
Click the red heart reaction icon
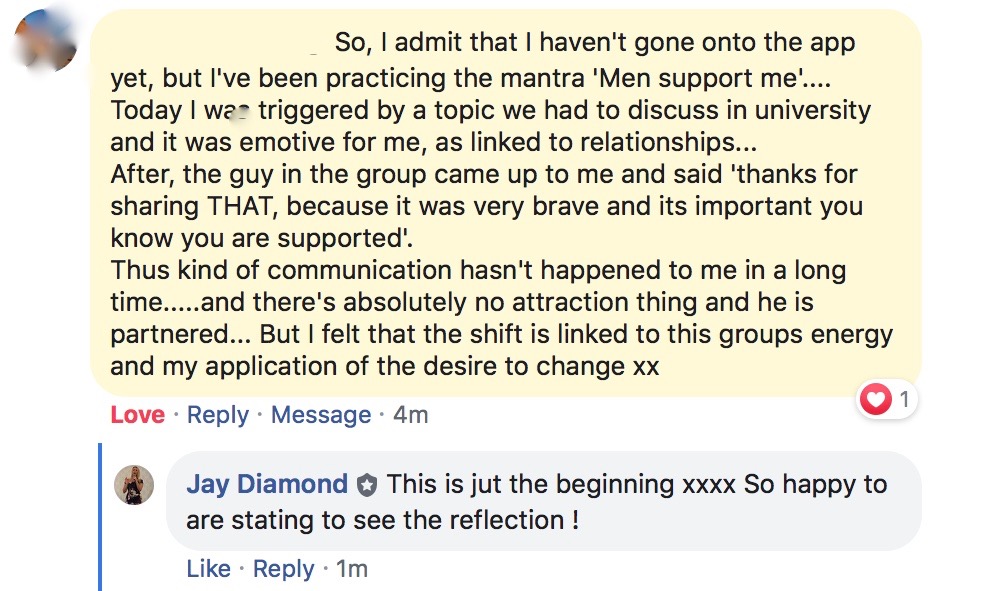click(x=876, y=400)
